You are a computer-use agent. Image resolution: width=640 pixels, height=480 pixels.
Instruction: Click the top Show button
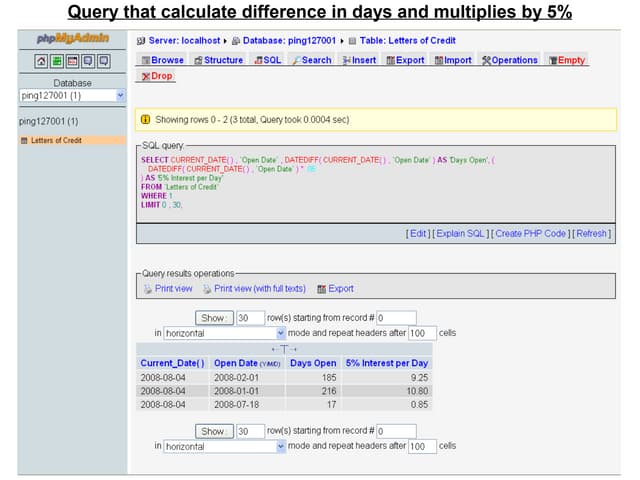(212, 318)
